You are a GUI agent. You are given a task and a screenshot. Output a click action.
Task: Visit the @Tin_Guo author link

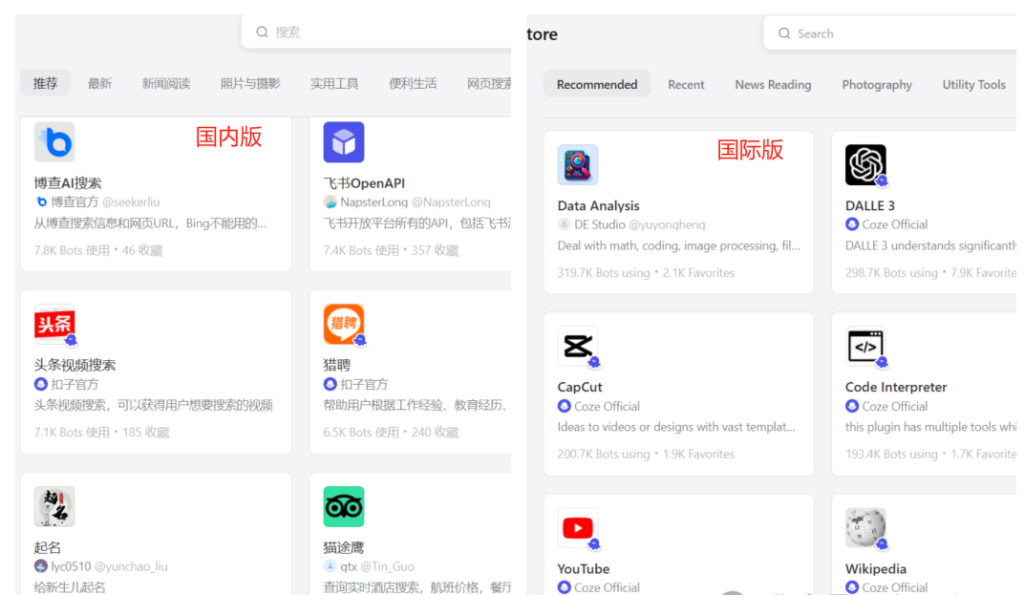click(x=387, y=567)
